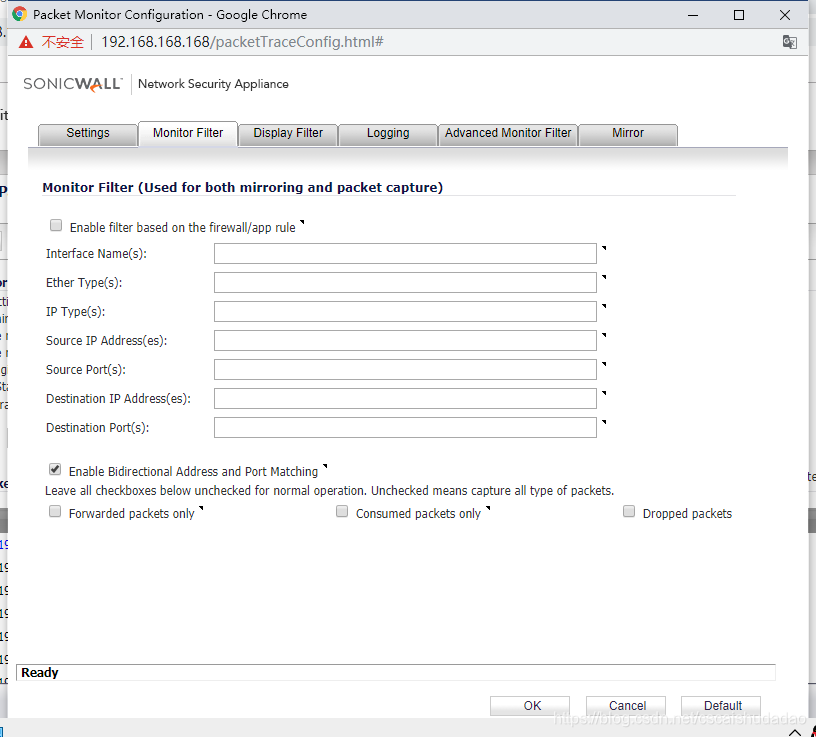Click tooltip marker beside Destination Port(s) field
Viewport: 816px width, 737px height.
coord(604,423)
